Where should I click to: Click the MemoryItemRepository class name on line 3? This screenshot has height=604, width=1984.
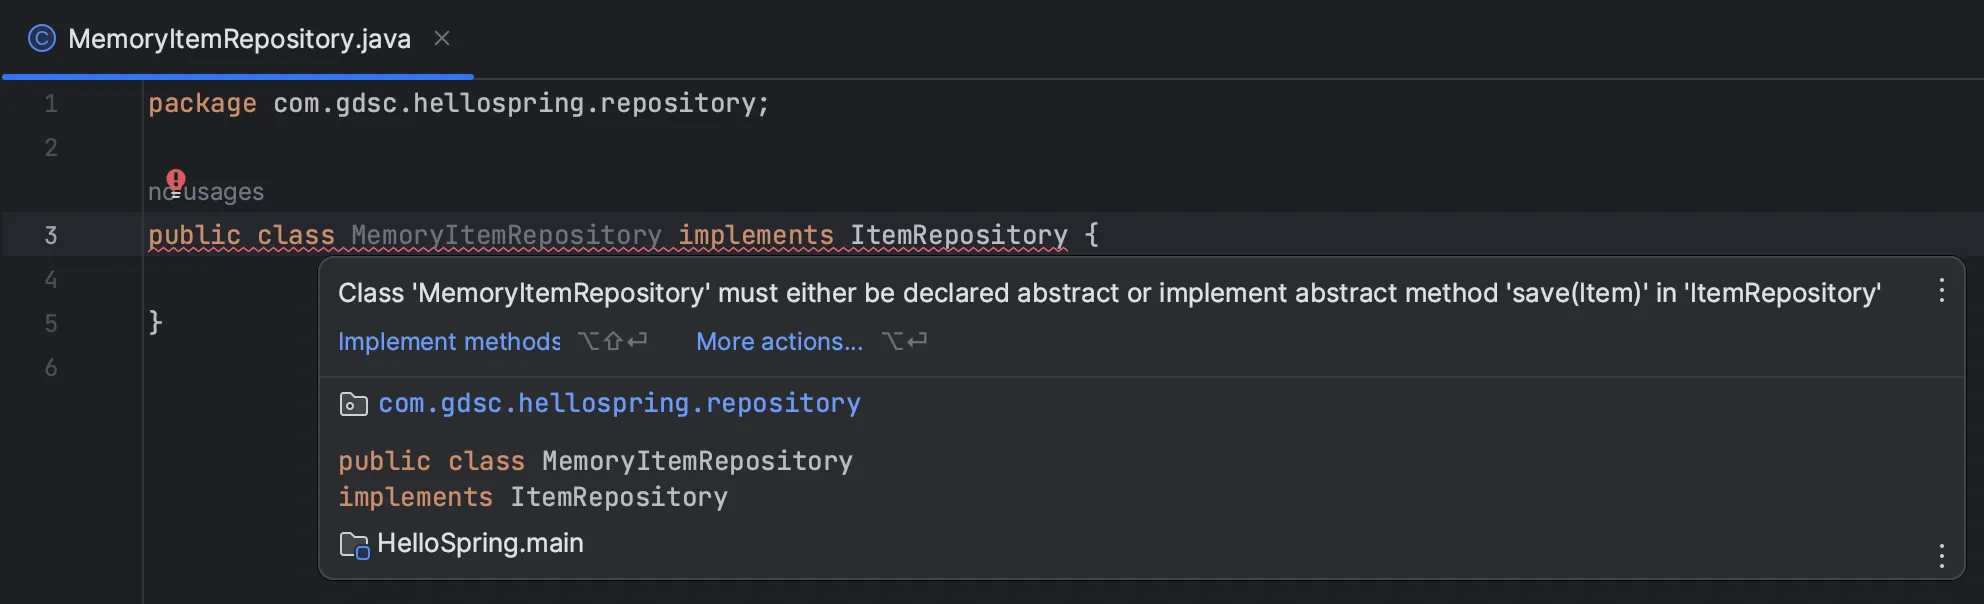506,235
